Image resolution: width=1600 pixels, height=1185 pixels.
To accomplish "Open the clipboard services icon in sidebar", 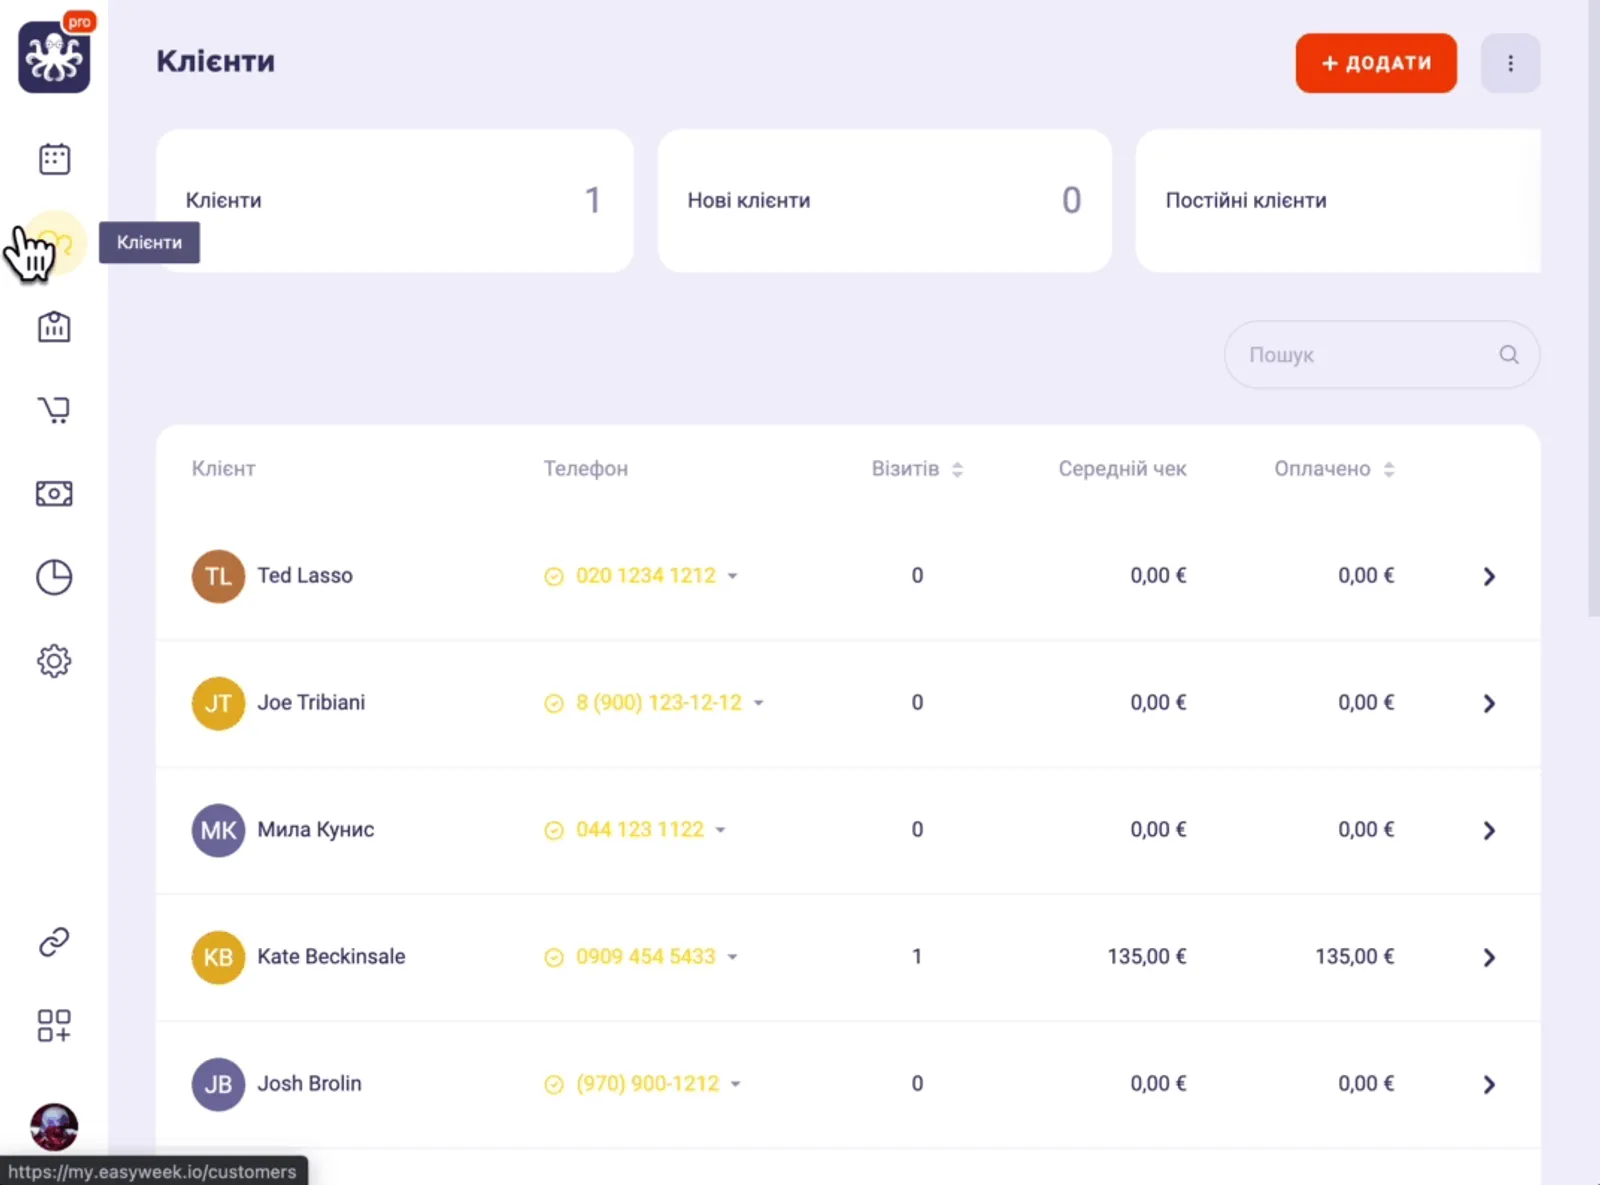I will [x=54, y=327].
